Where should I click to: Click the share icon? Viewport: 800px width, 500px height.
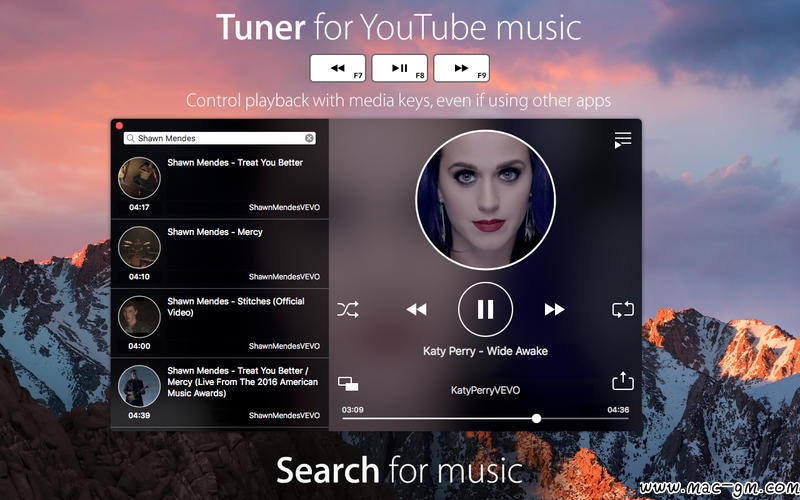[622, 381]
